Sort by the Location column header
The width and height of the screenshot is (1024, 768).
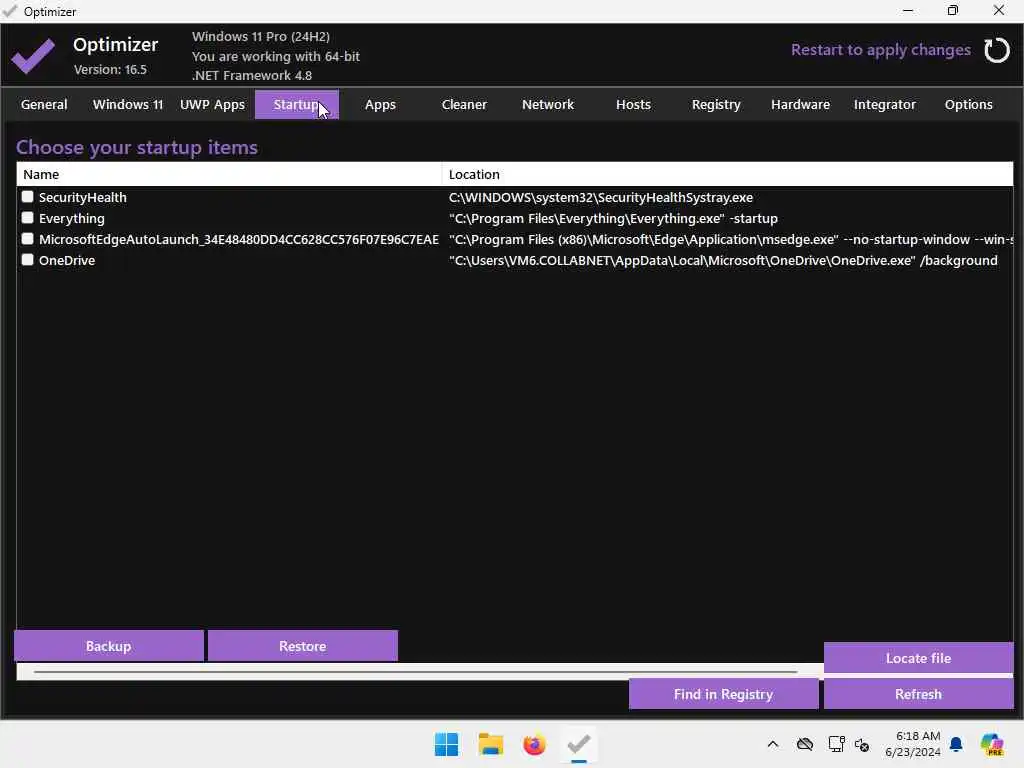[728, 174]
